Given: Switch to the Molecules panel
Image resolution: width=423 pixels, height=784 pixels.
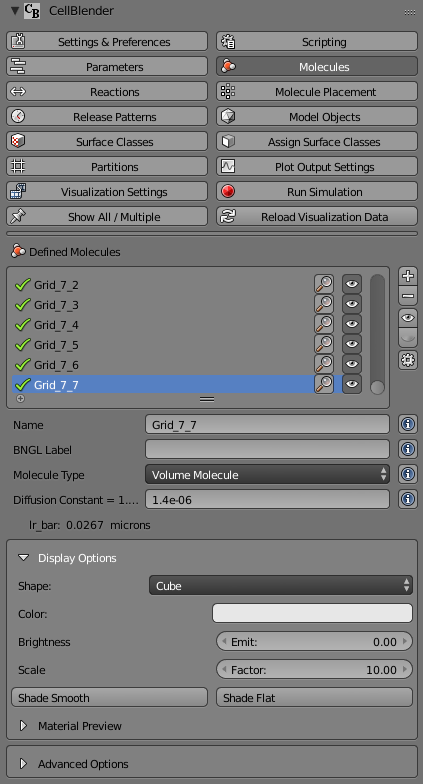Looking at the screenshot, I should (x=317, y=66).
